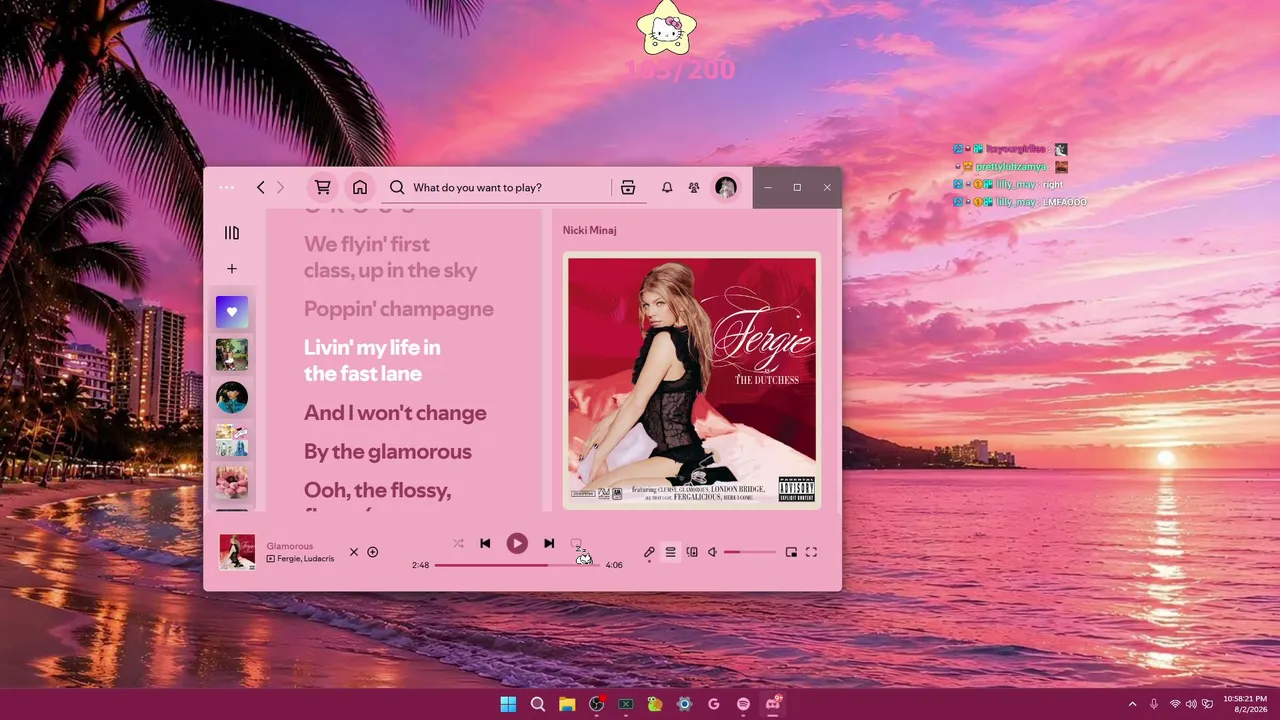Open the pink flower cover playlist in sidebar
The image size is (1280, 720).
[232, 482]
